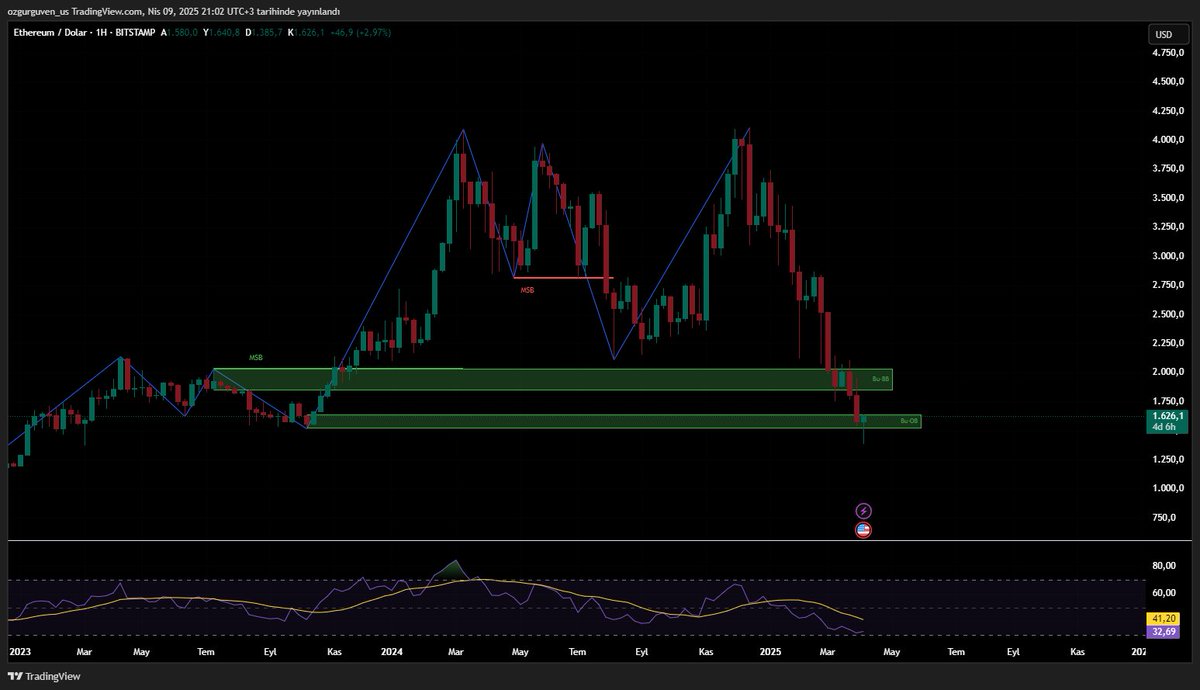Click the current price label 1.626,1
This screenshot has height=690, width=1200.
coord(1168,415)
